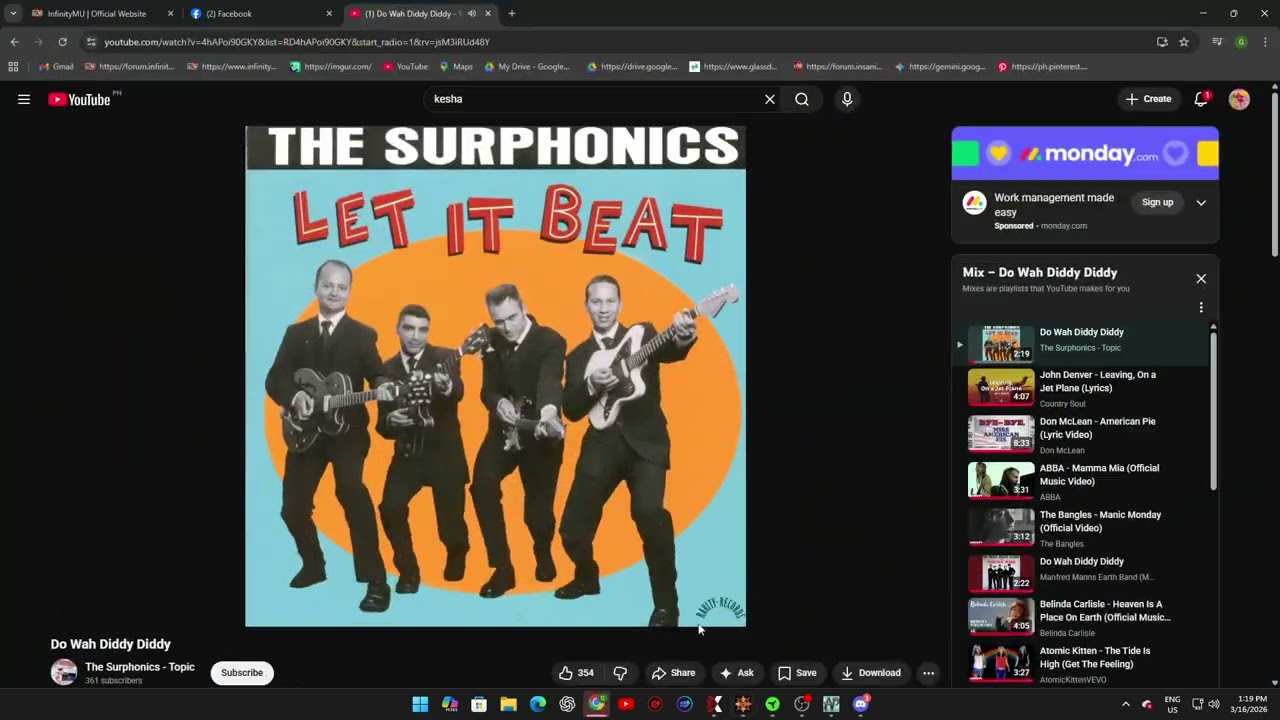Viewport: 1280px width, 720px height.
Task: Expand the monday.com ad details
Action: click(1201, 203)
